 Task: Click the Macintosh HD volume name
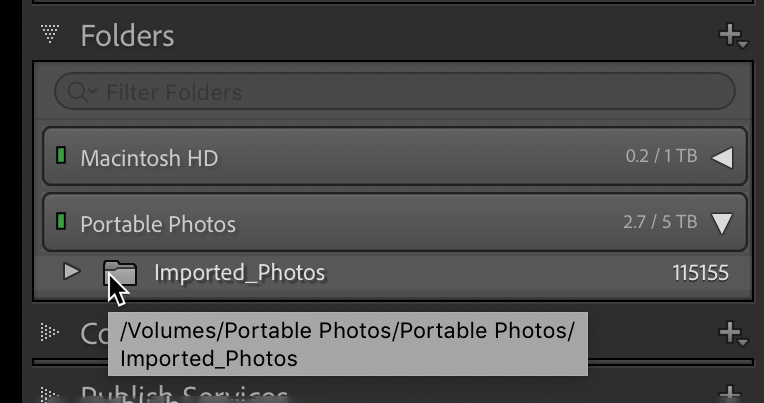(x=149, y=158)
